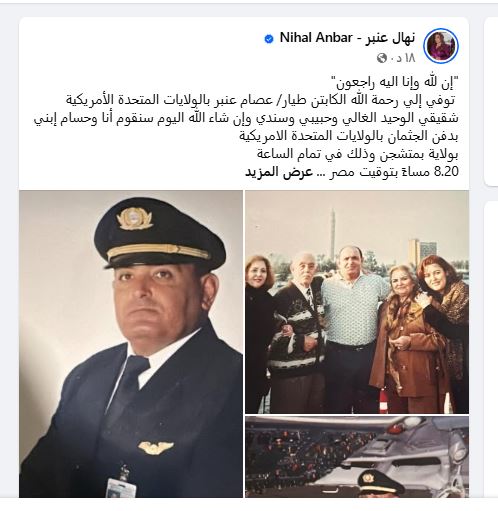The height and width of the screenshot is (511, 498).
Task: Click the opening line إن لله وإنا اليه راجعون
Action: 394,82
